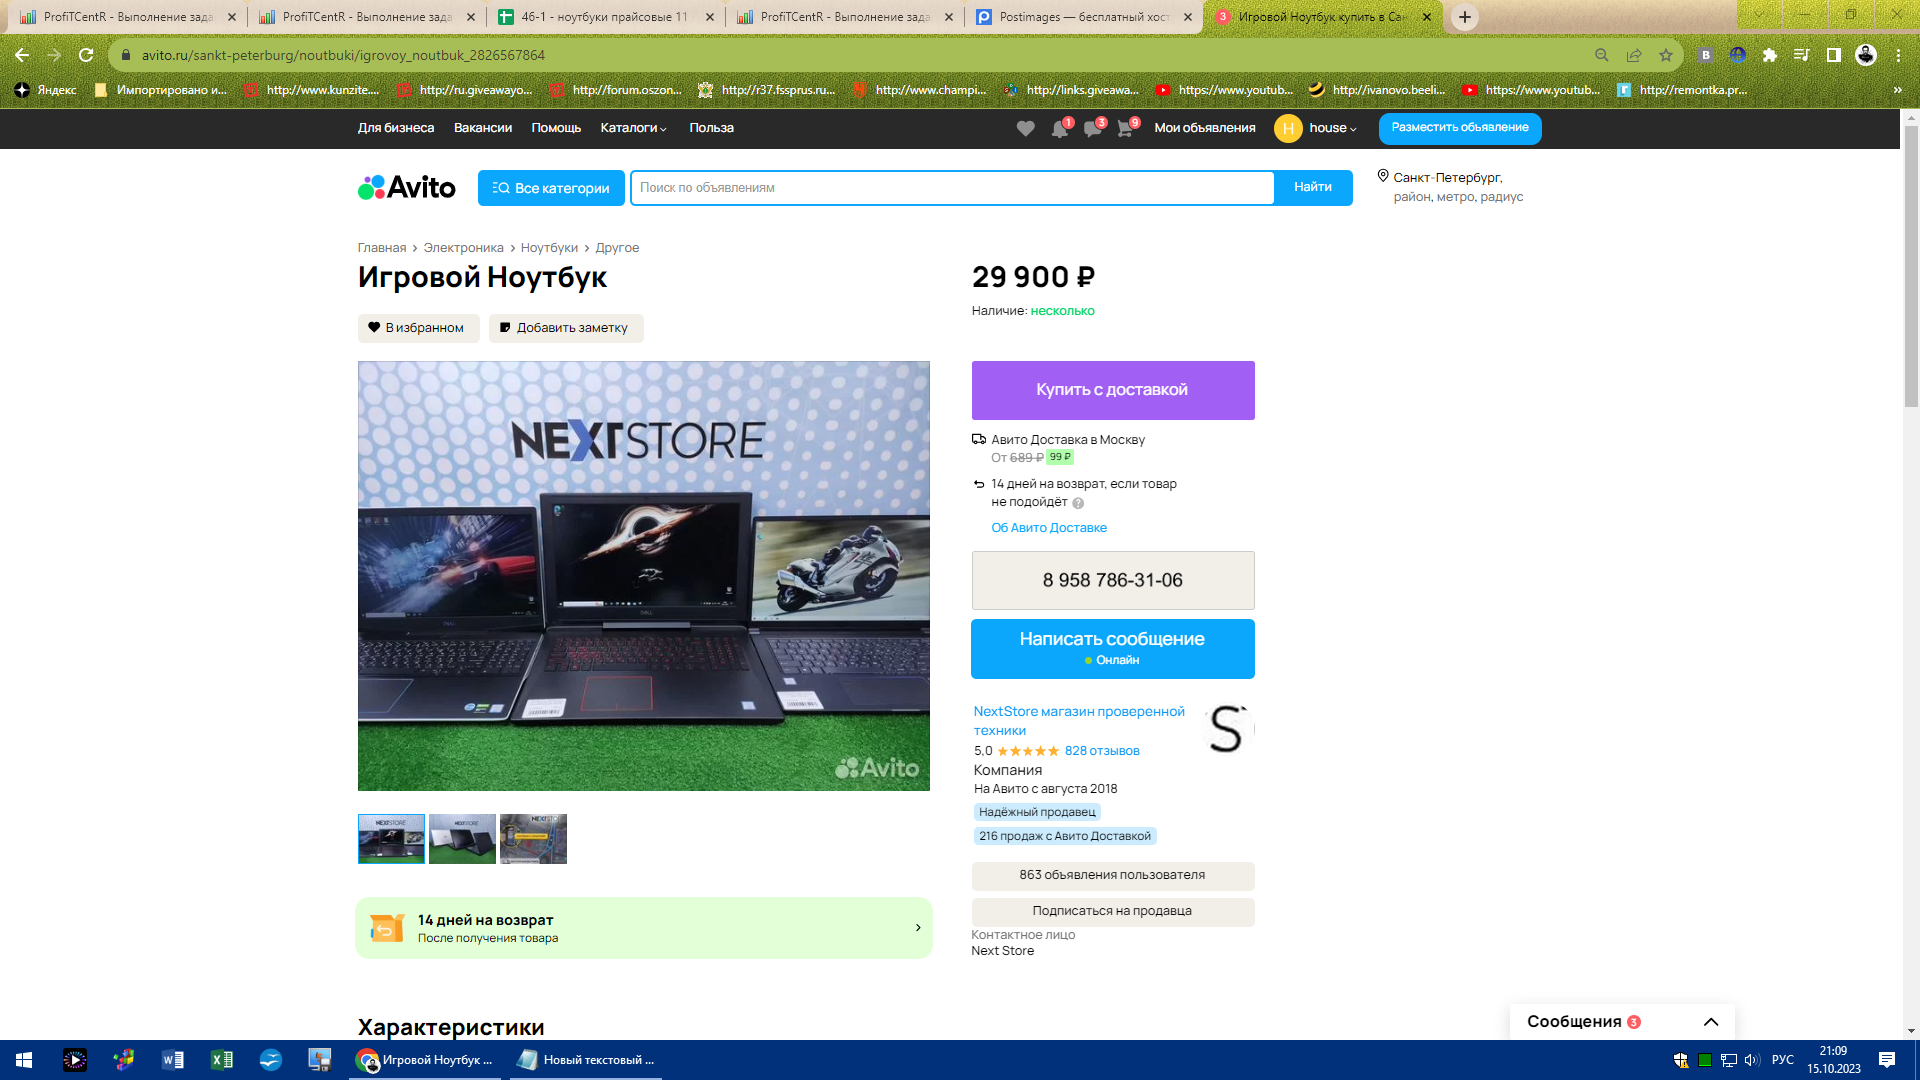Screen dimensions: 1920x1080
Task: Open the 'house' profile dropdown
Action: coord(1332,128)
